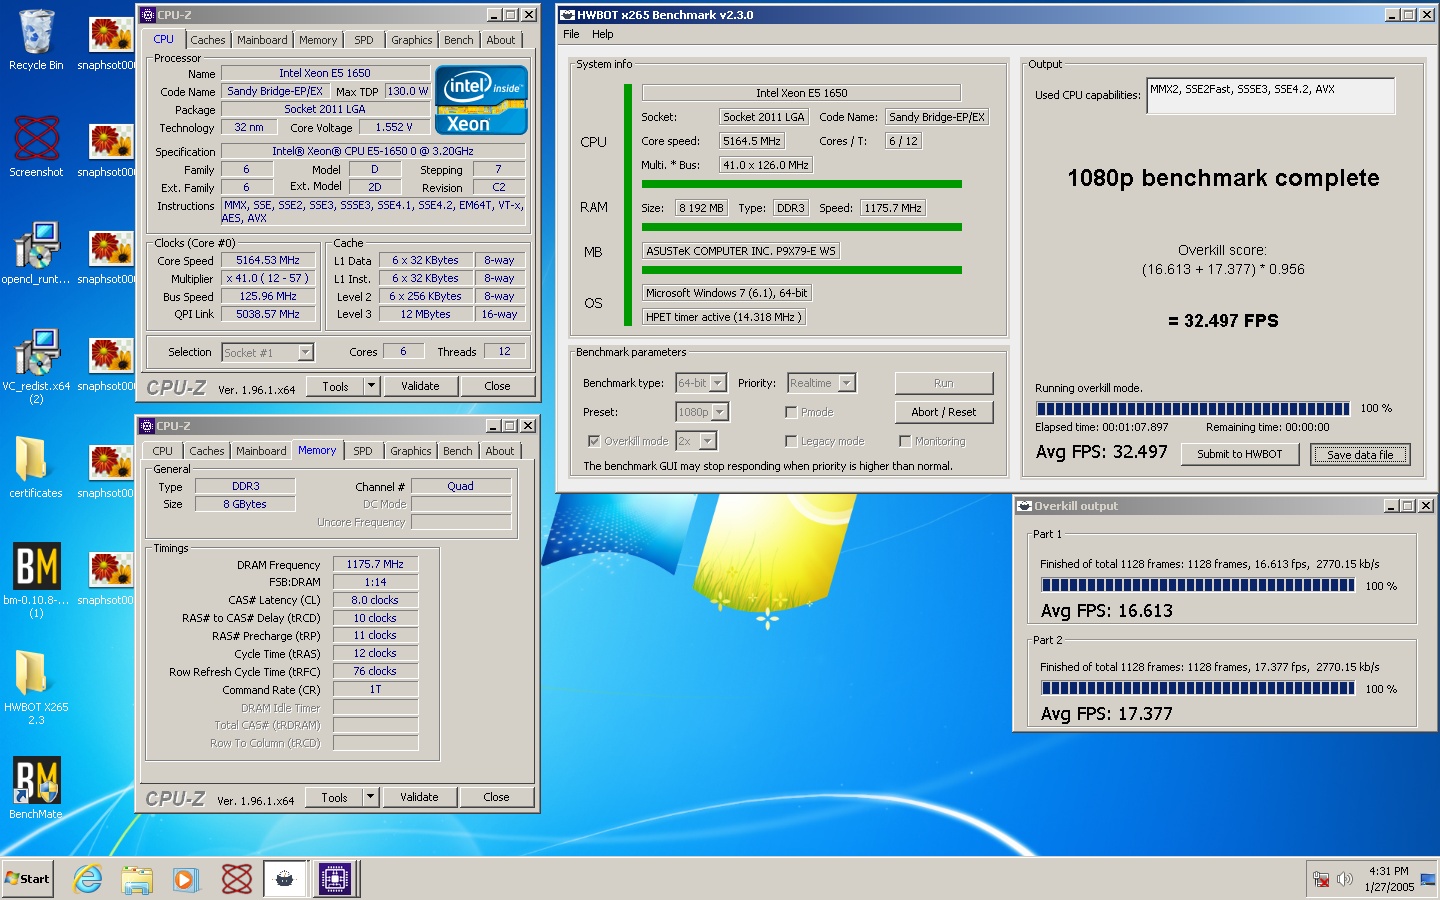Click Close in the CPU-Z Memory window
The width and height of the screenshot is (1440, 900).
(496, 797)
